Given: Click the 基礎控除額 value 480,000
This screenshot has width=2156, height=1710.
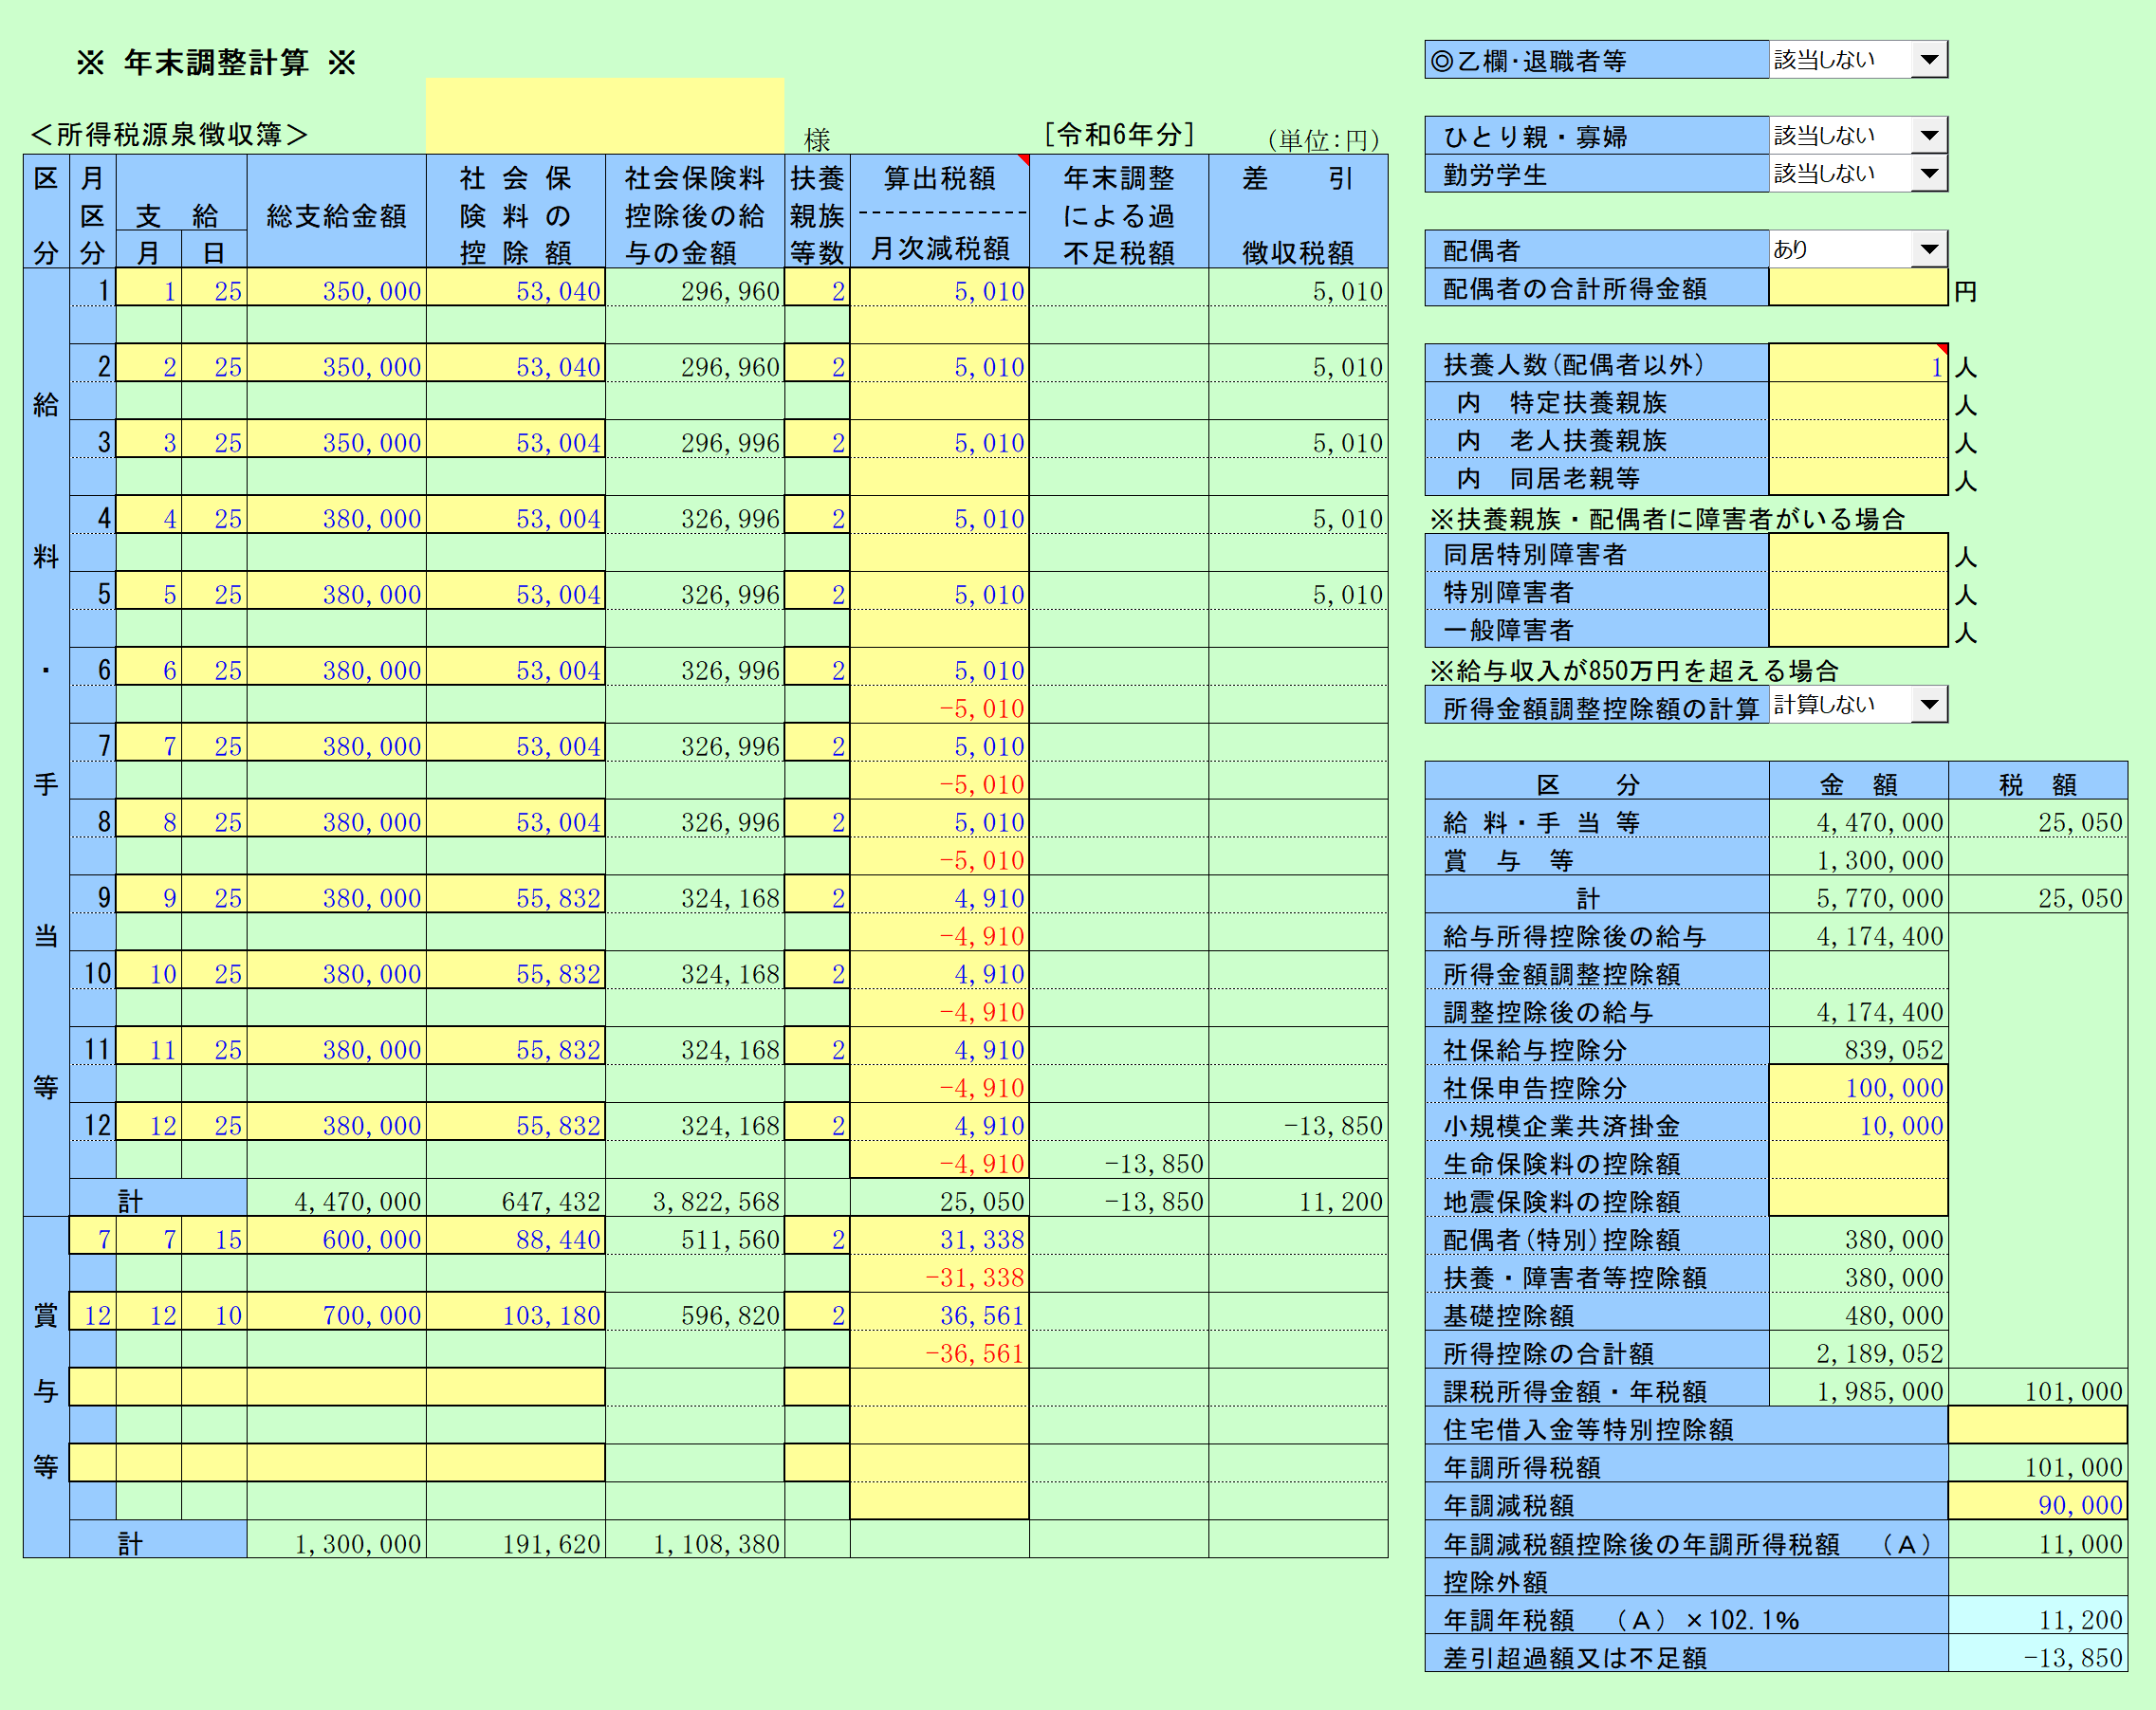Looking at the screenshot, I should 1858,1313.
